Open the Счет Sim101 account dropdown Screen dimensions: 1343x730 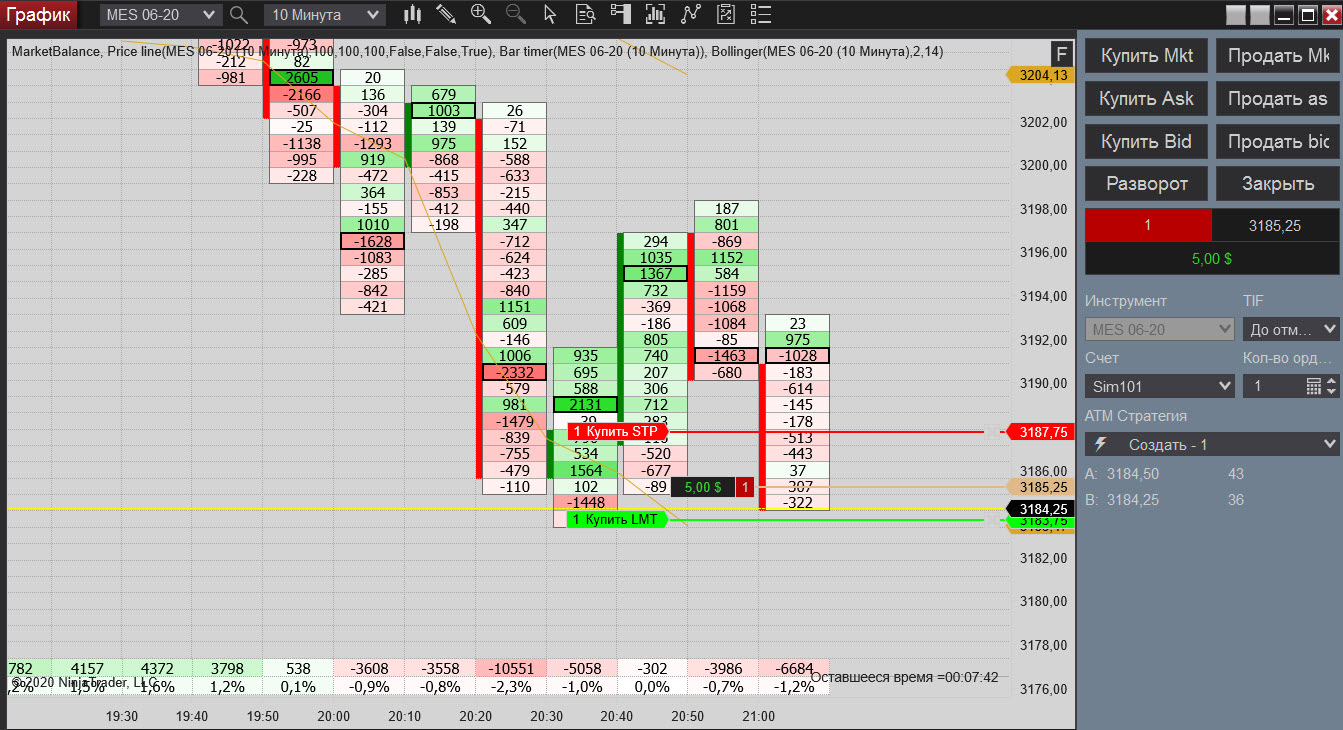[x=1160, y=386]
